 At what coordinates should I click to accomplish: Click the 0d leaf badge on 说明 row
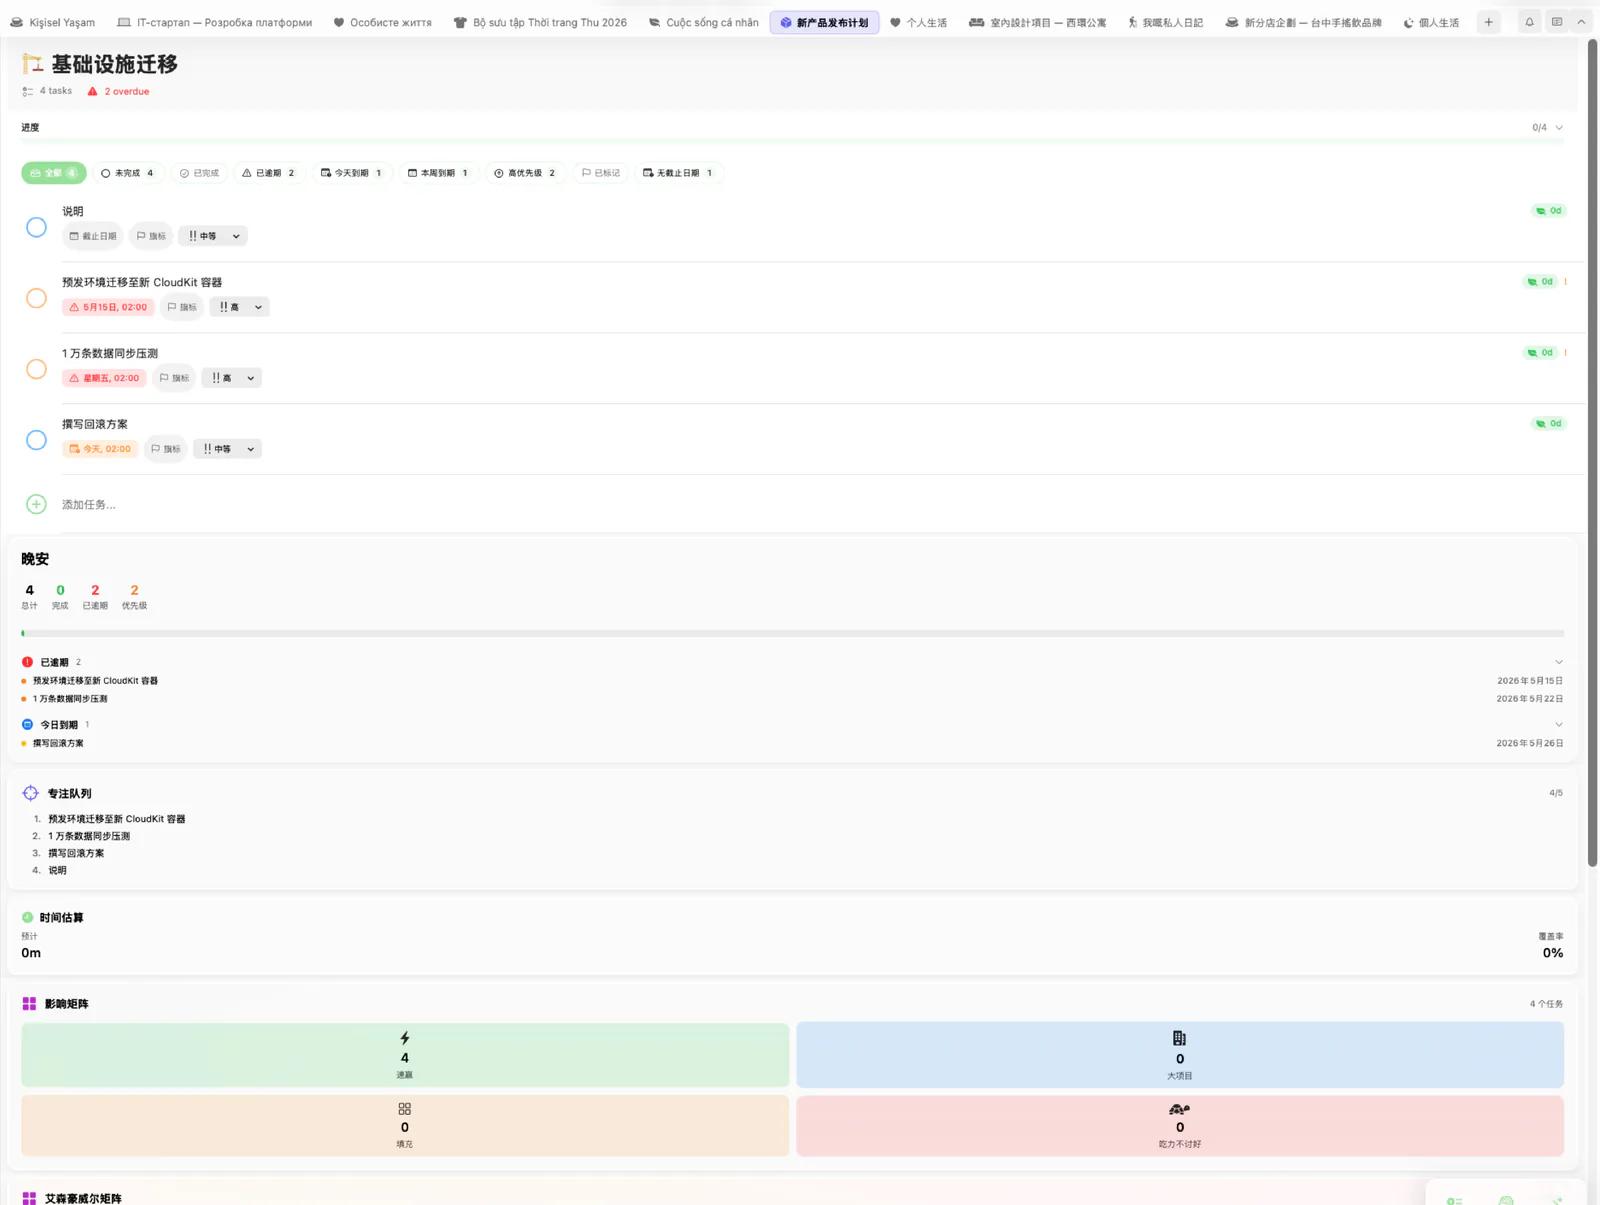[1548, 211]
